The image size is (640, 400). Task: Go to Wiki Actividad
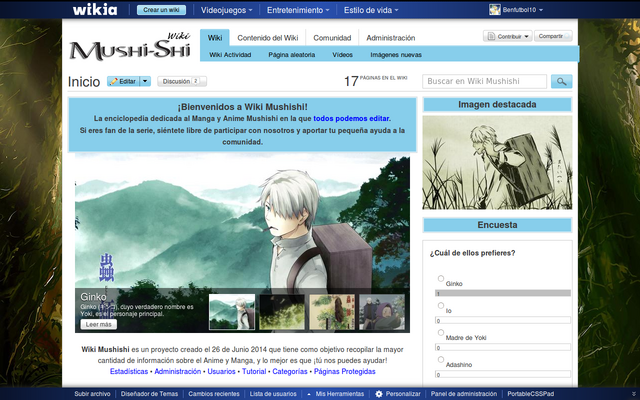pyautogui.click(x=230, y=55)
